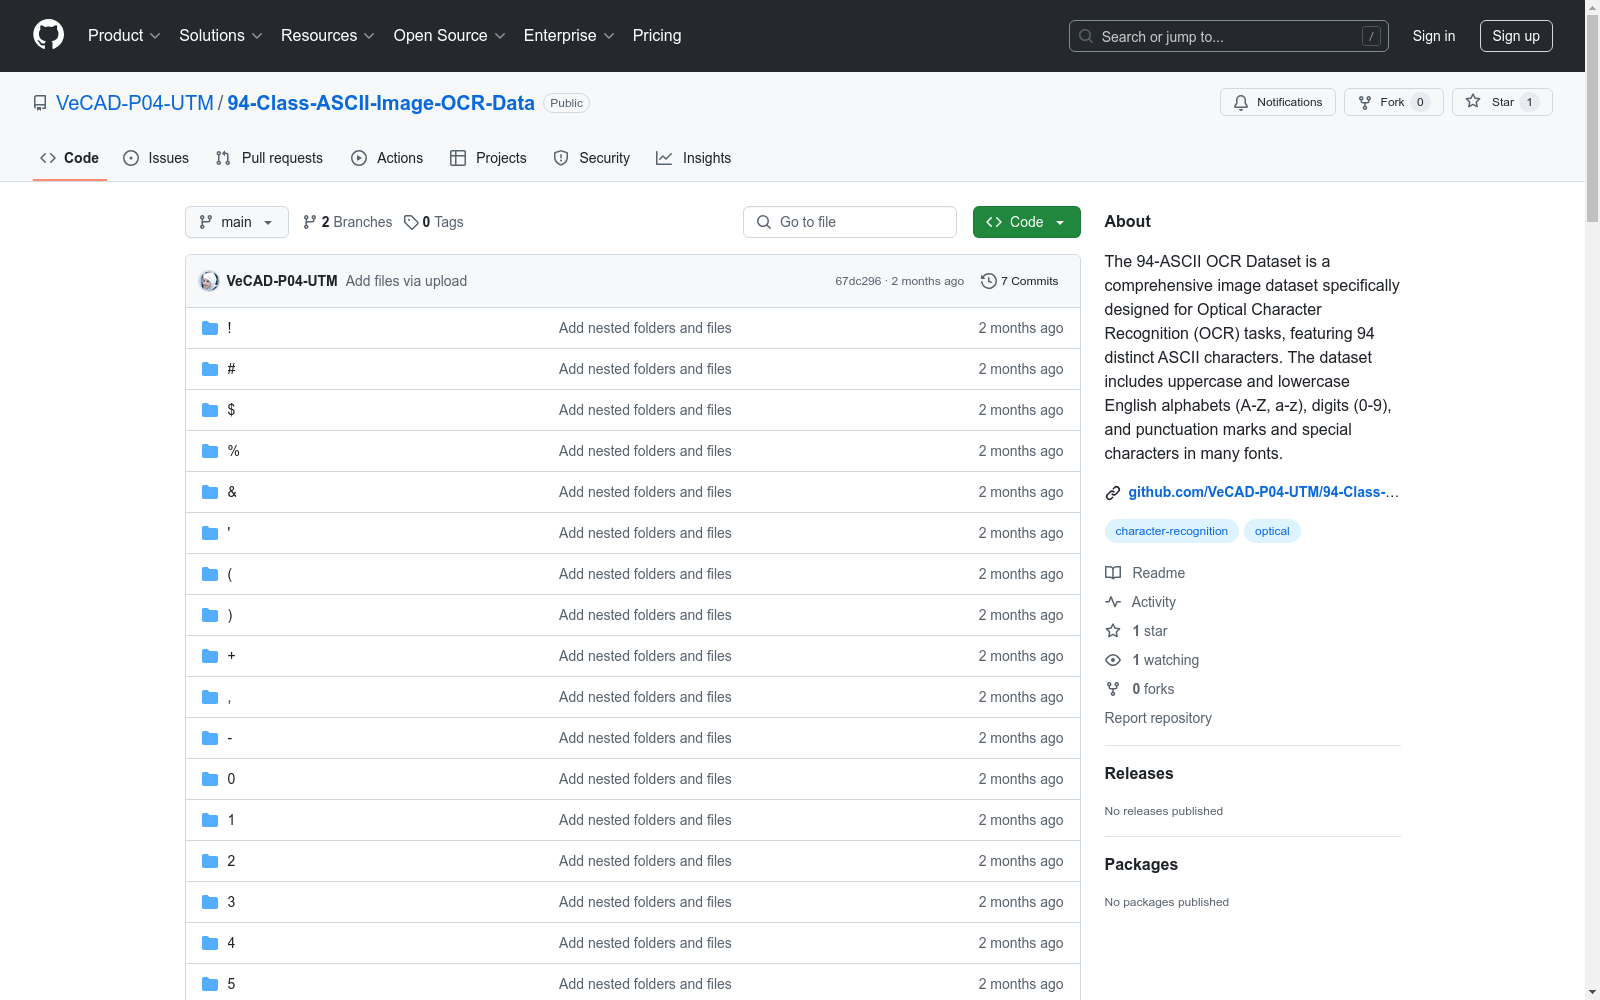Click the folder icon beside ) folder
Screen dimensions: 1600x1000
(210, 615)
